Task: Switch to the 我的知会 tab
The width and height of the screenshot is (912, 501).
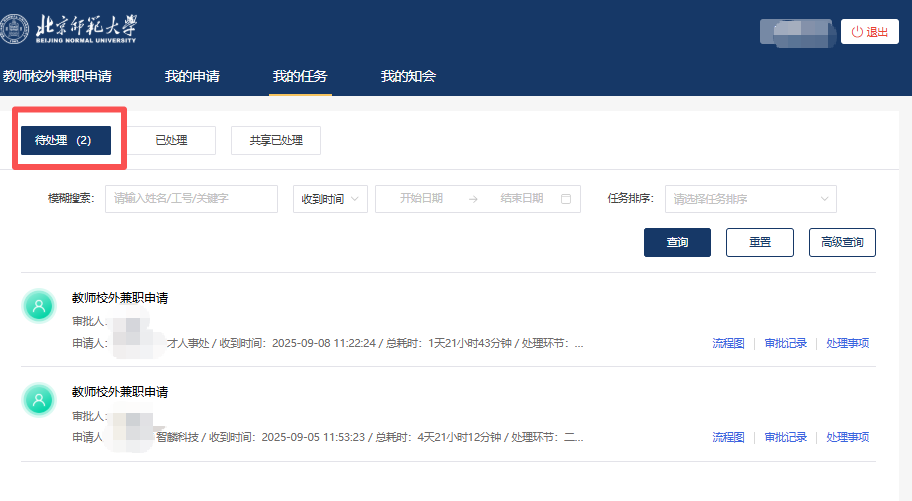Action: (408, 76)
